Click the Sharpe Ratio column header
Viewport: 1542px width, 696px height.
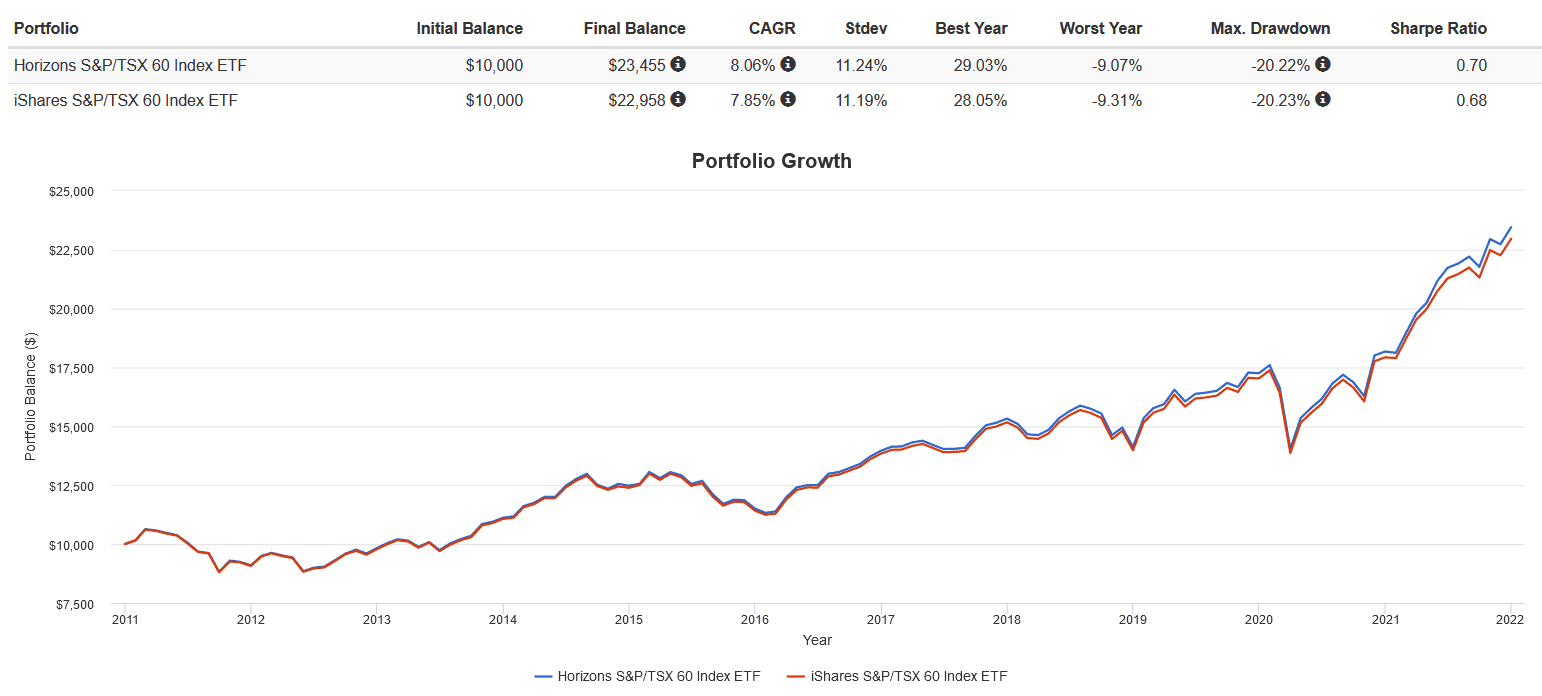coord(1438,28)
